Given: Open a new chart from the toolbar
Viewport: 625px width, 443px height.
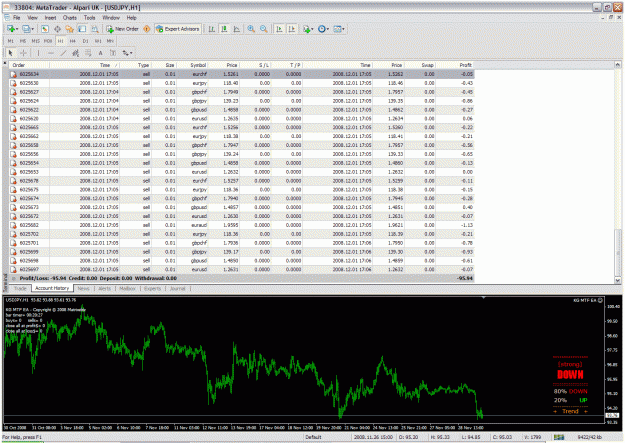Looking at the screenshot, I should (x=11, y=29).
